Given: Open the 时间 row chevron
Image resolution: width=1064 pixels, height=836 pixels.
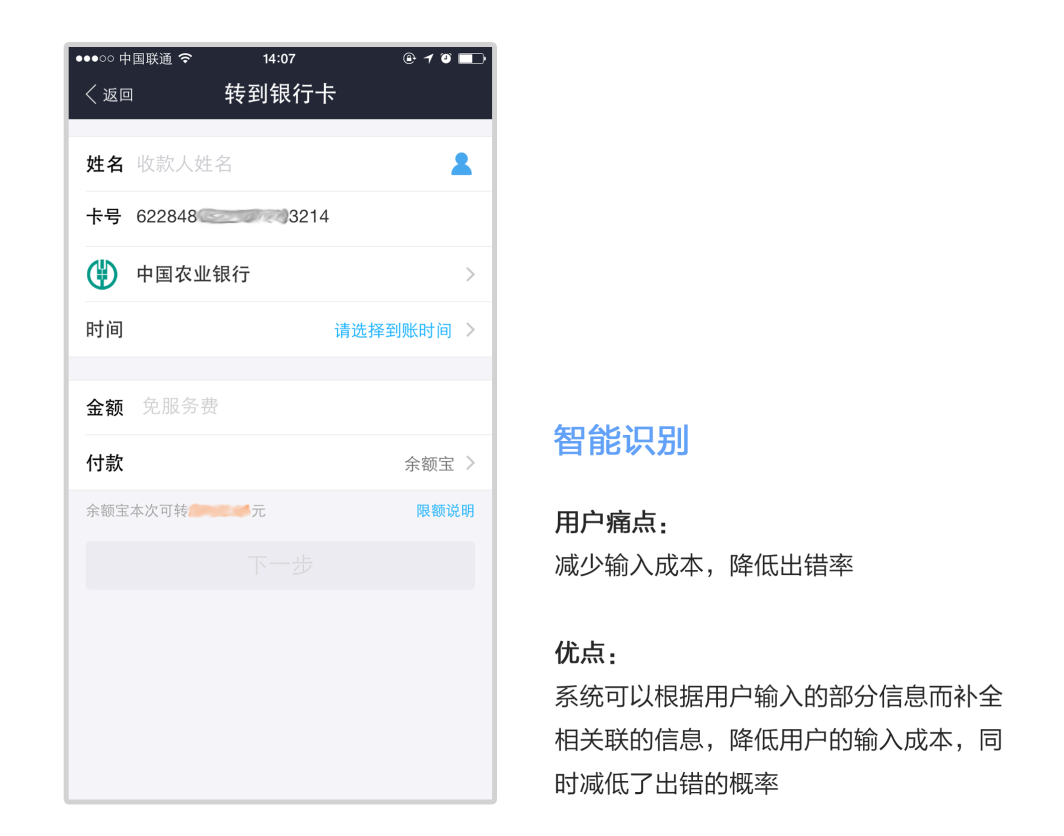Looking at the screenshot, I should tap(470, 330).
